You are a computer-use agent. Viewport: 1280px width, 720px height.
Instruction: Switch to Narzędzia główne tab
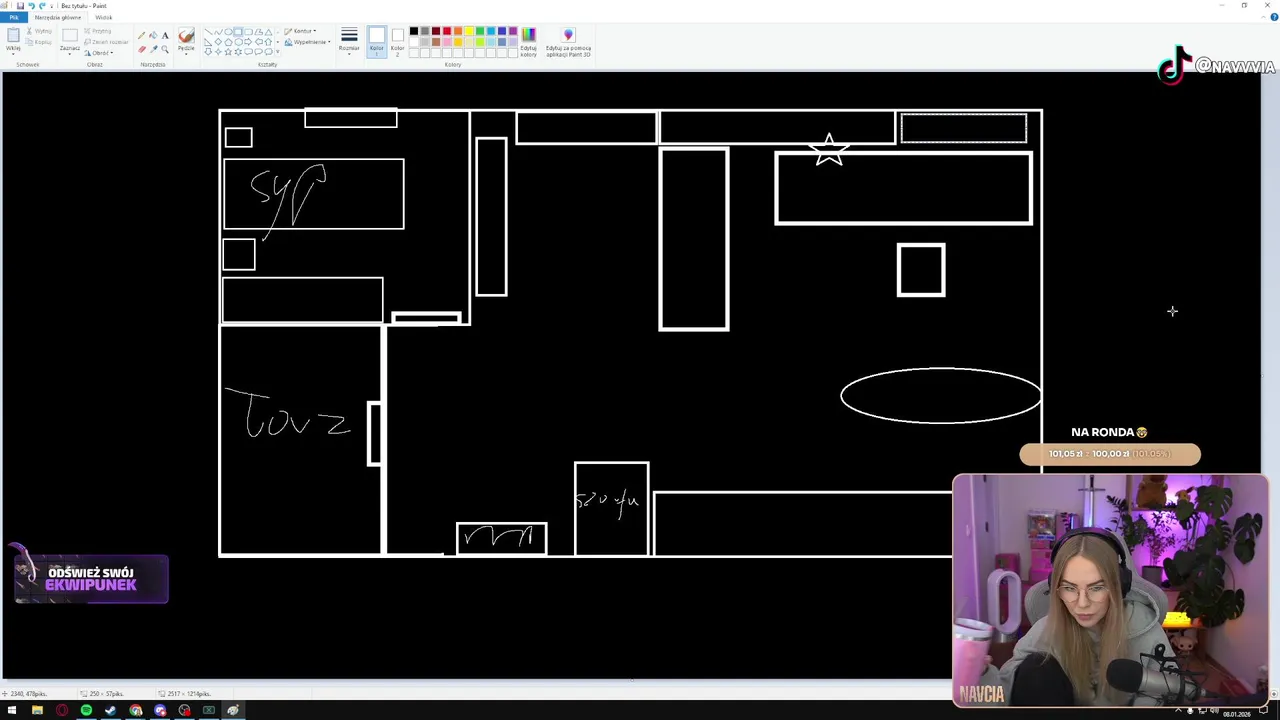(58, 17)
